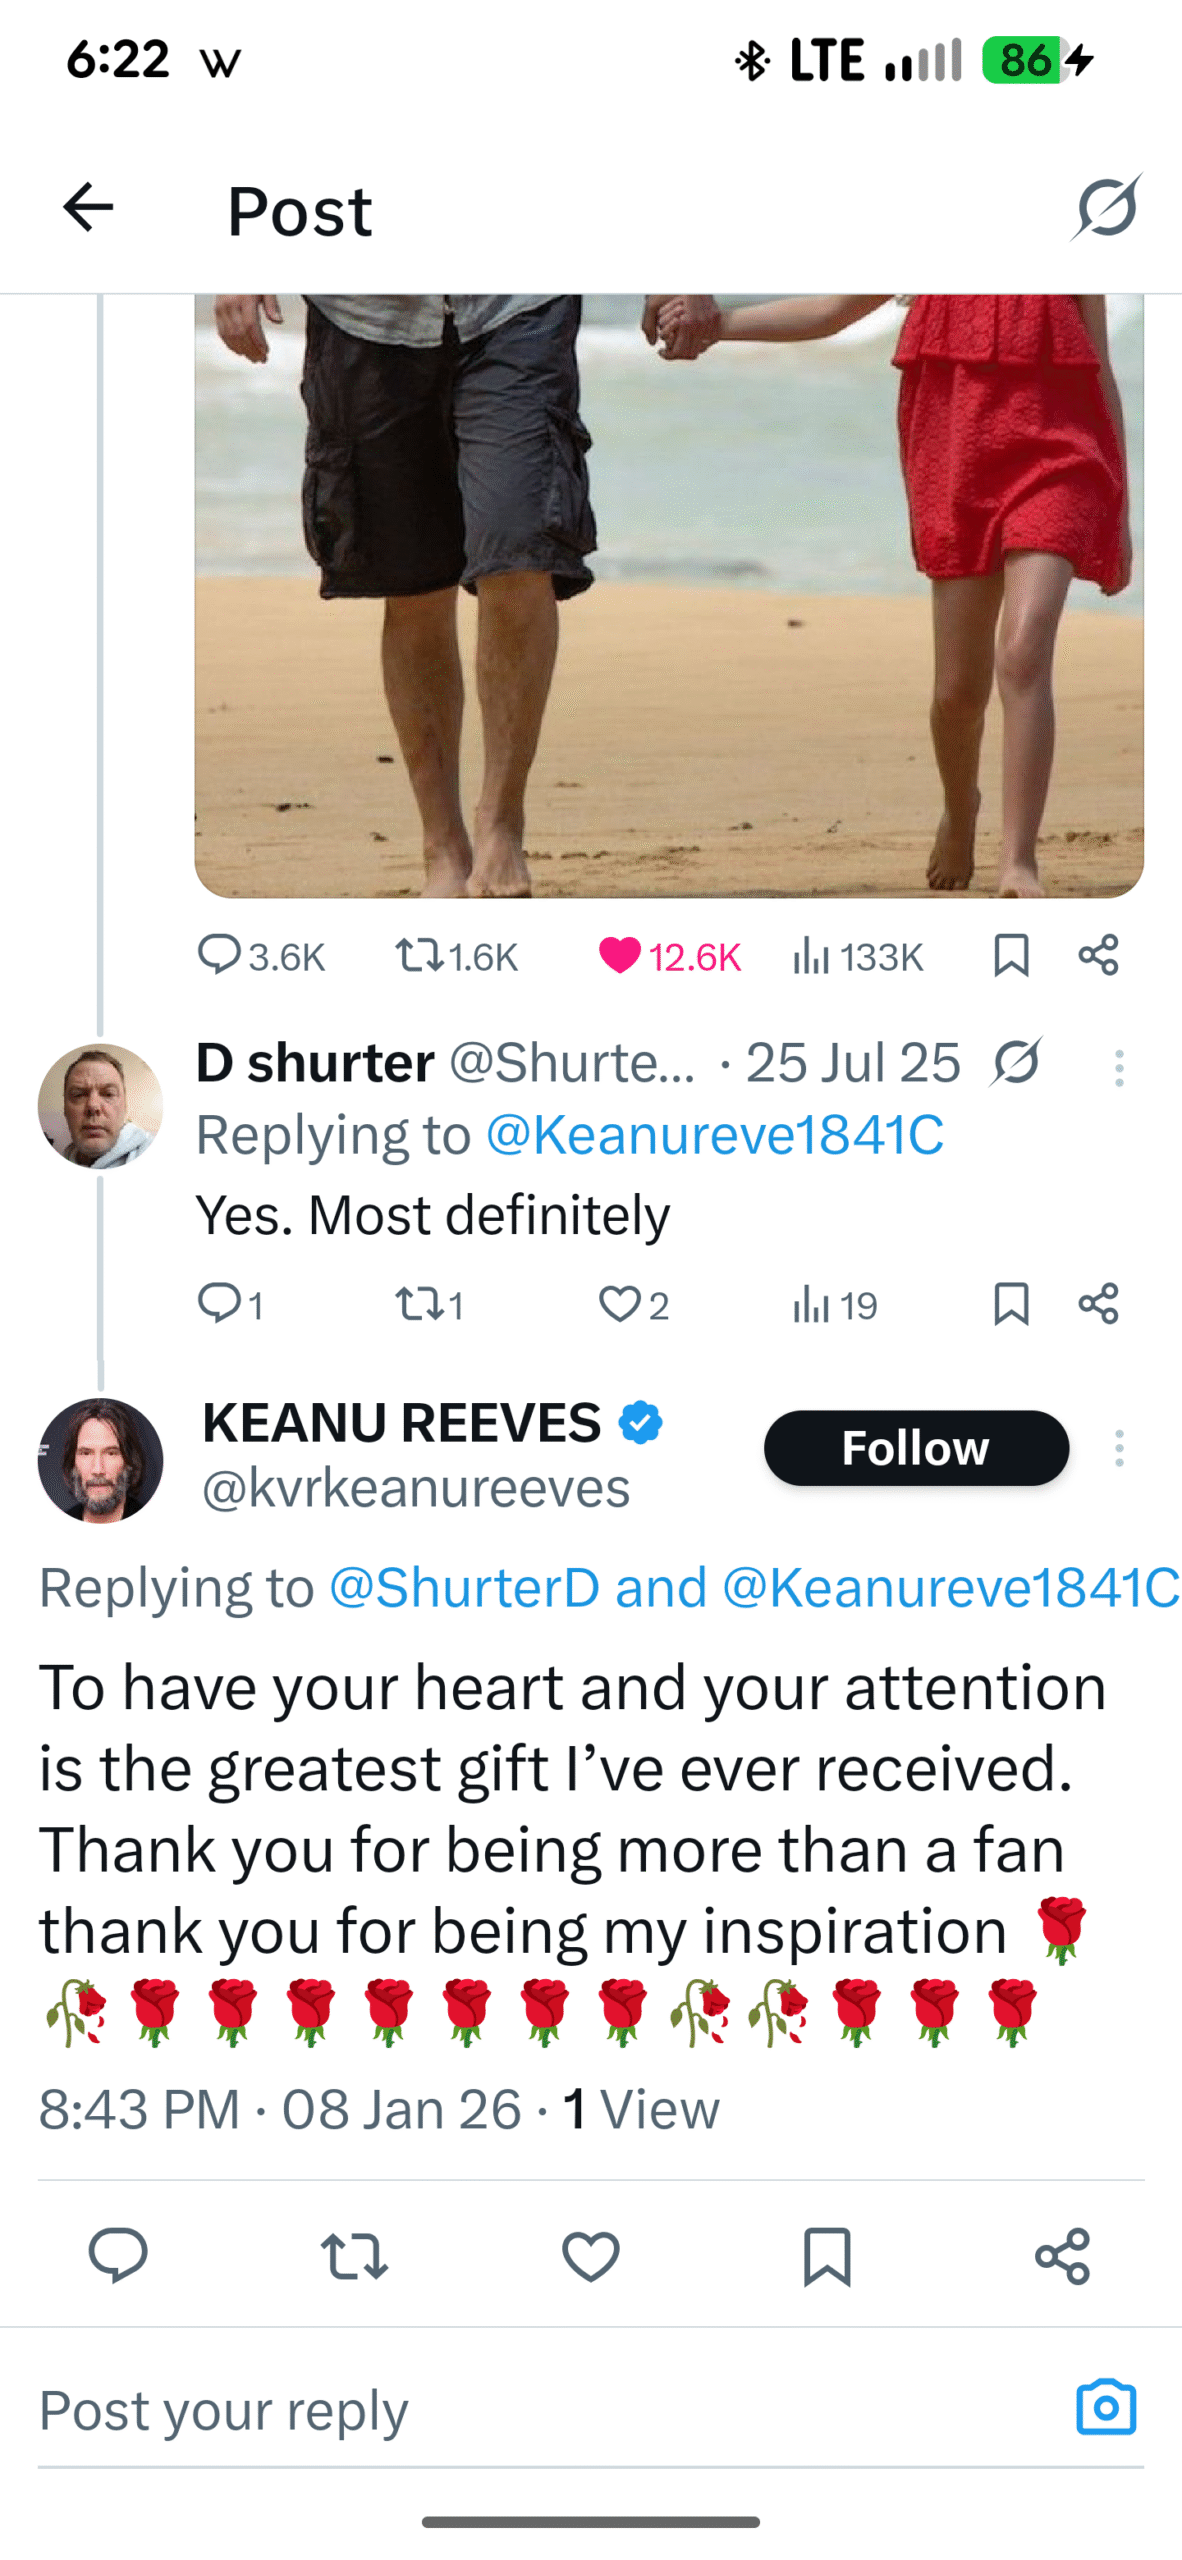View analytics showing 133K views

coord(857,956)
